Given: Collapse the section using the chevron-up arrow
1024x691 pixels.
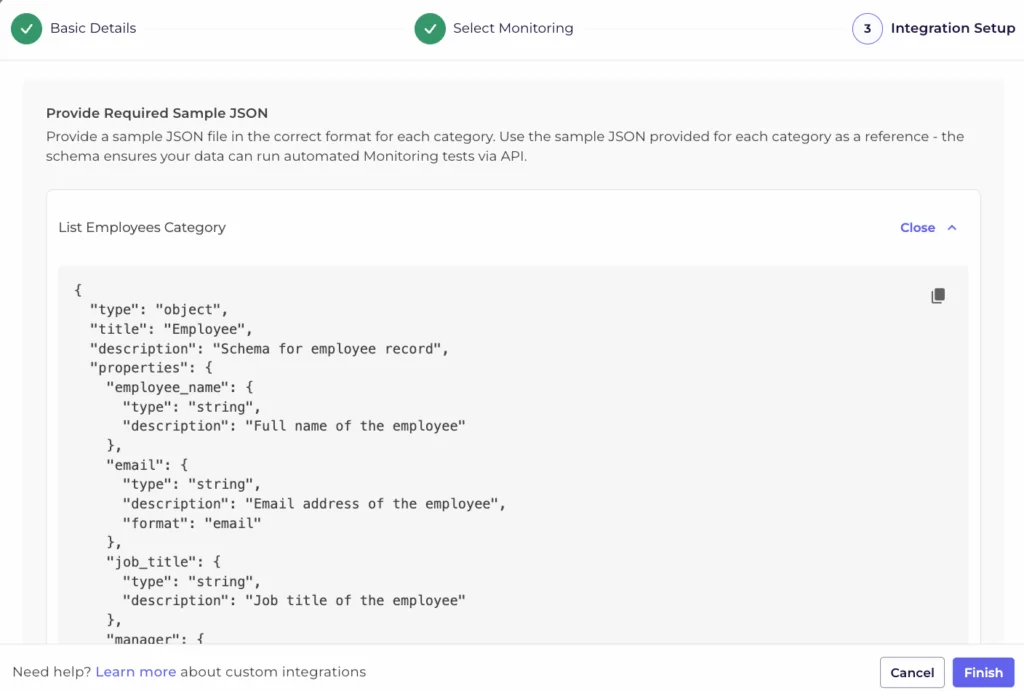Looking at the screenshot, I should click(x=952, y=228).
